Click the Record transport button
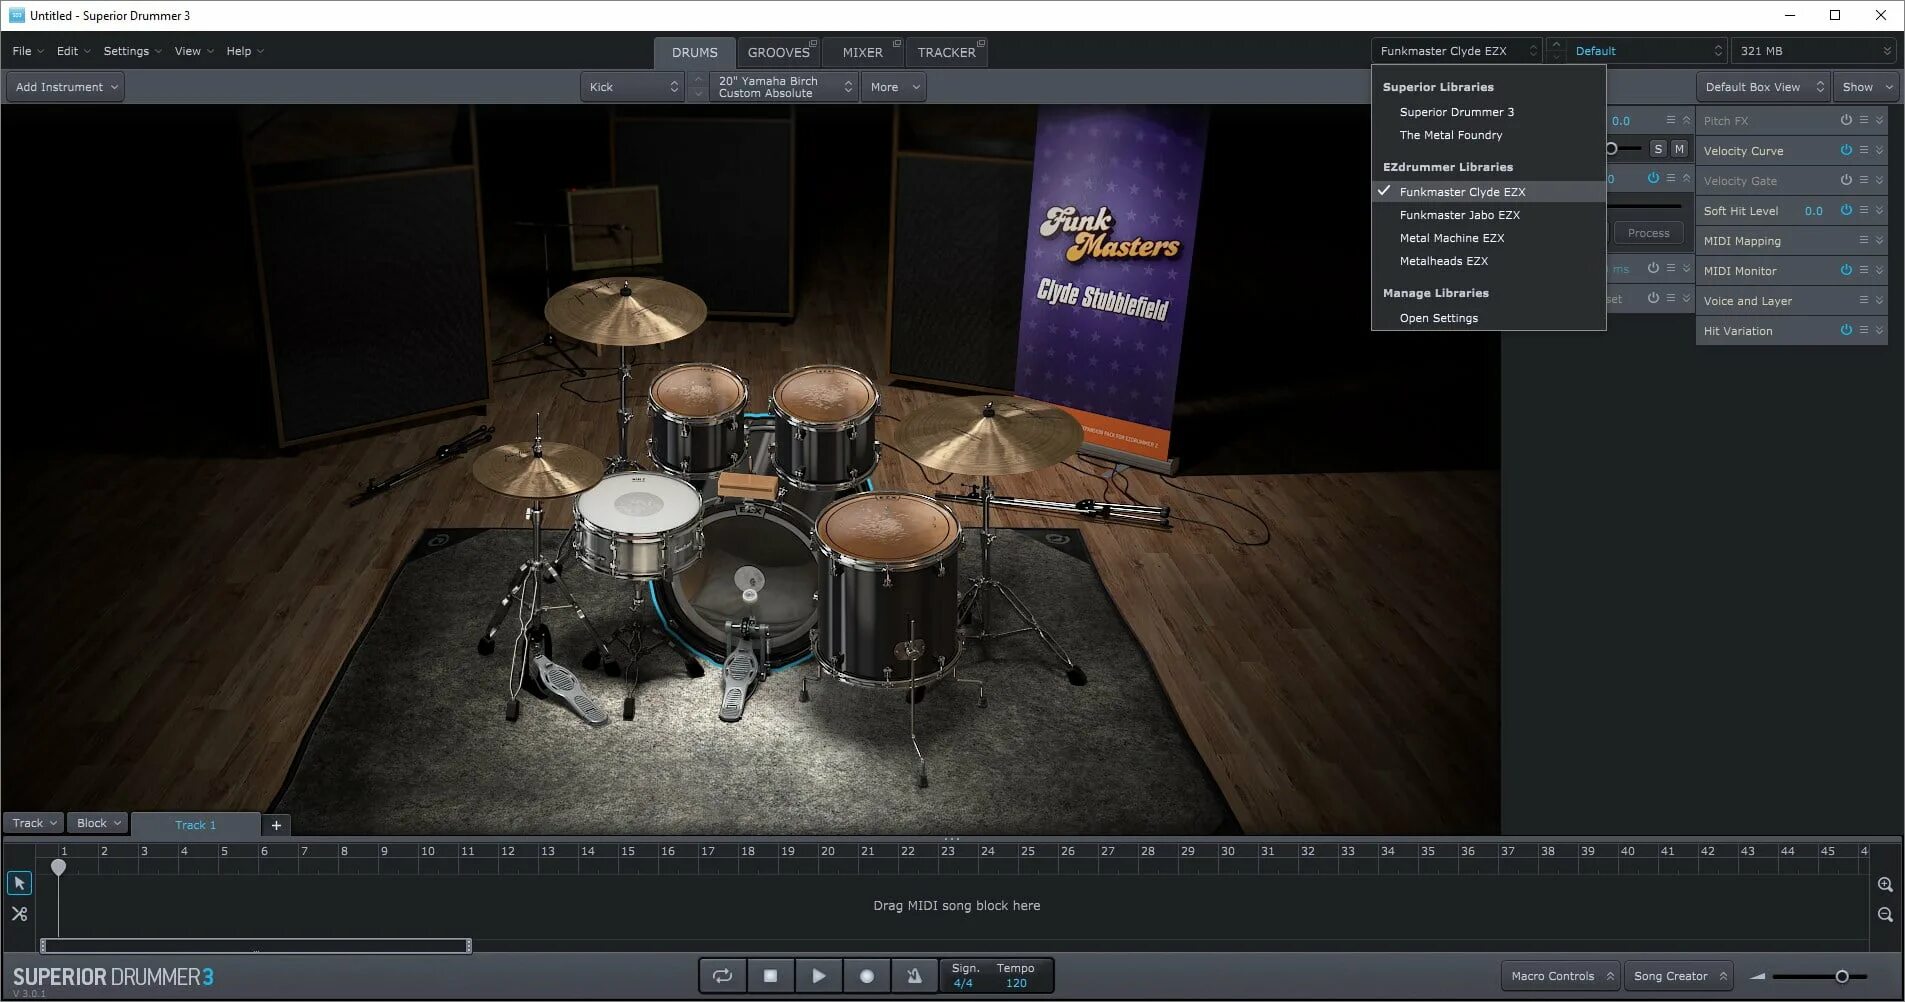 click(x=866, y=976)
